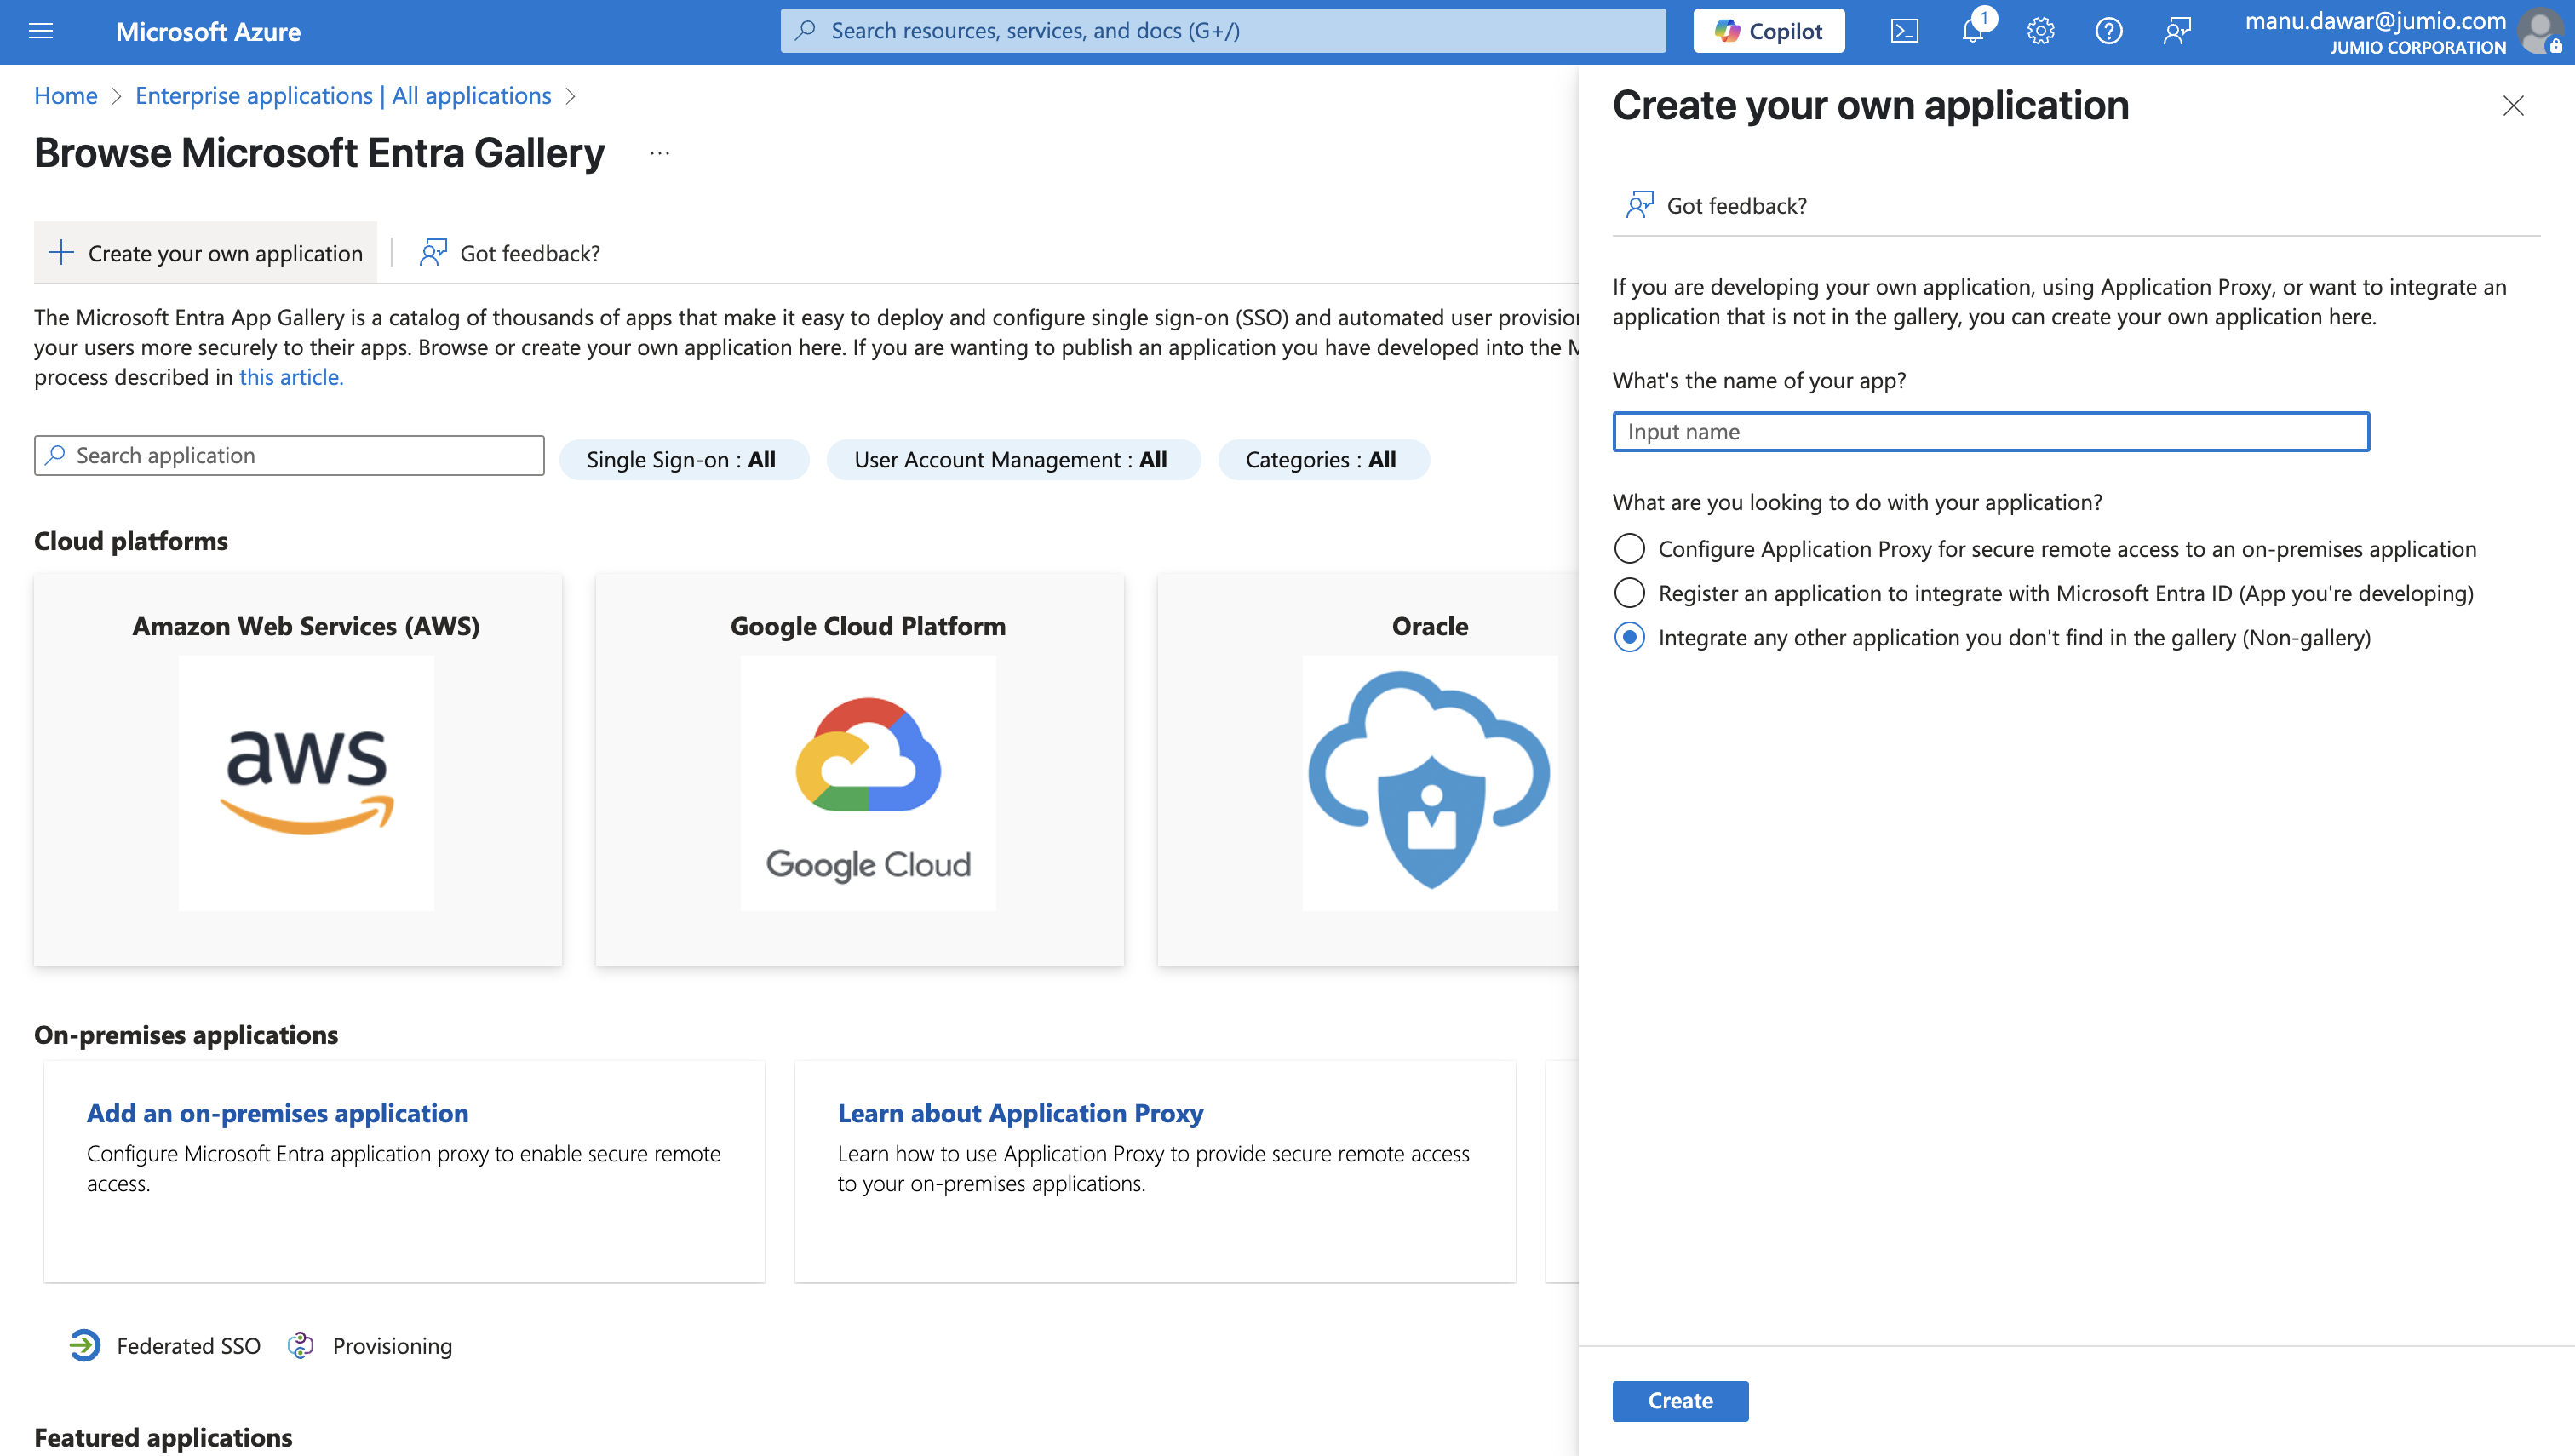Open the Categories : All filter
Screen dimensions: 2575x1456
(x=1322, y=460)
